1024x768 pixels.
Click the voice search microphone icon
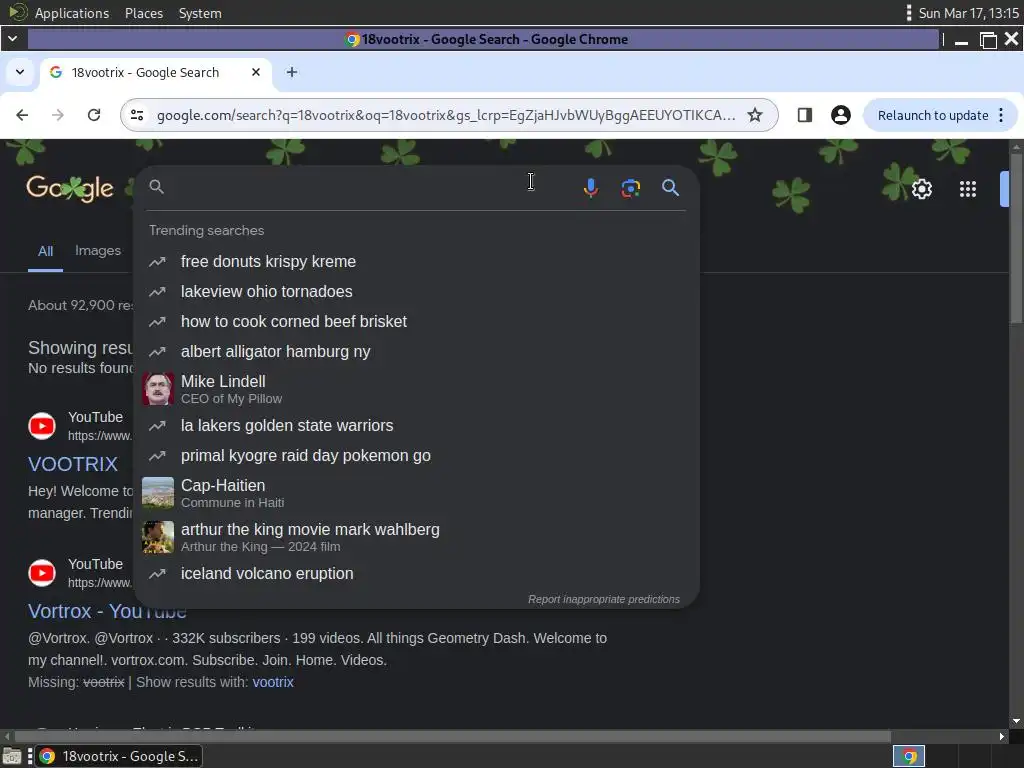590,188
